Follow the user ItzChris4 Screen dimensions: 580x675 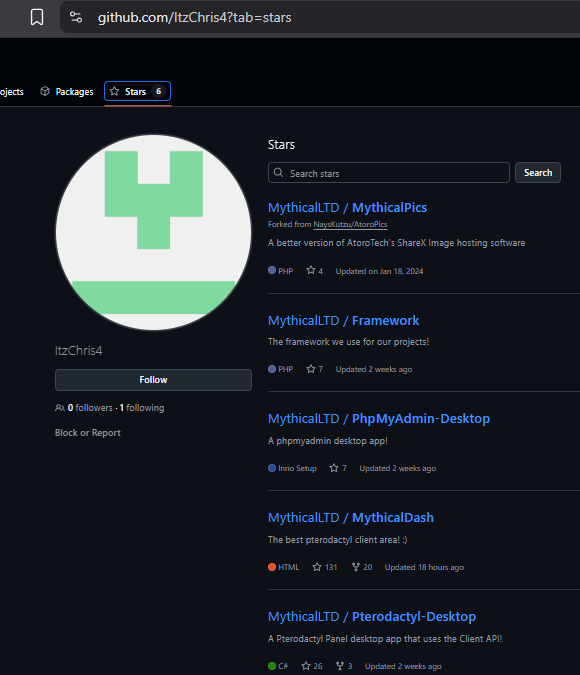(153, 380)
